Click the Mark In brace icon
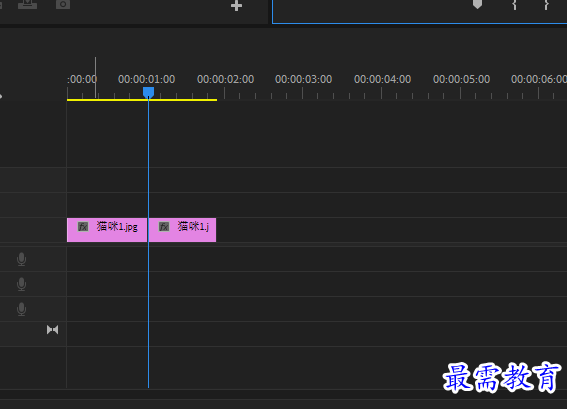567x409 pixels. (515, 5)
